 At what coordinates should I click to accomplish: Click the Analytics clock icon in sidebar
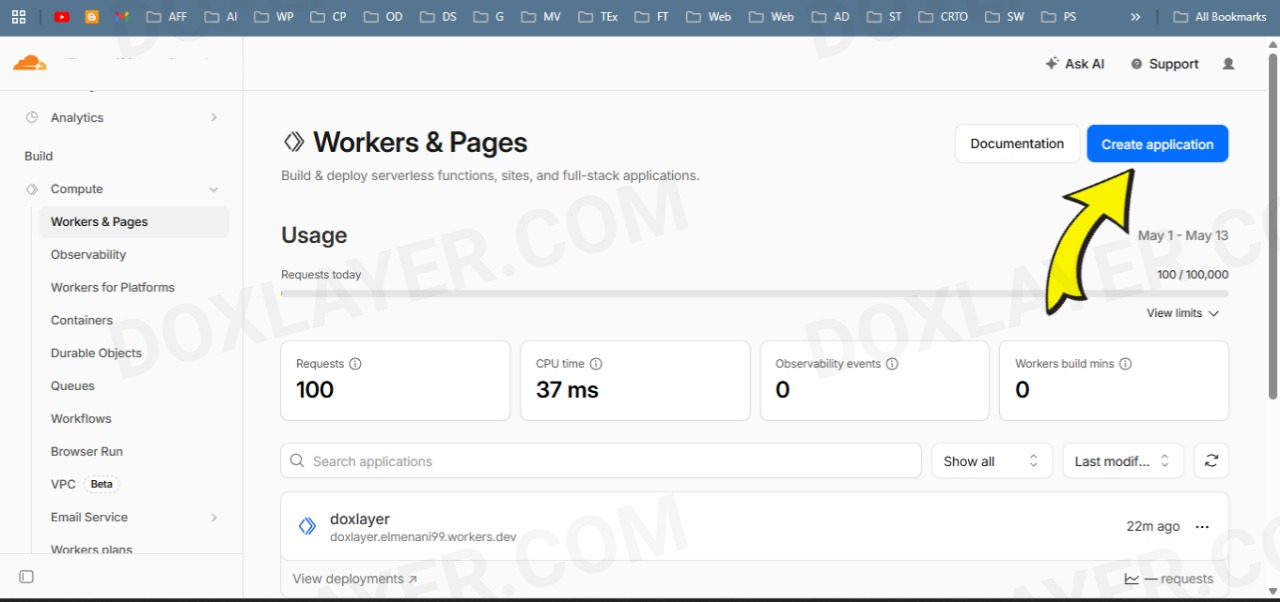click(32, 117)
